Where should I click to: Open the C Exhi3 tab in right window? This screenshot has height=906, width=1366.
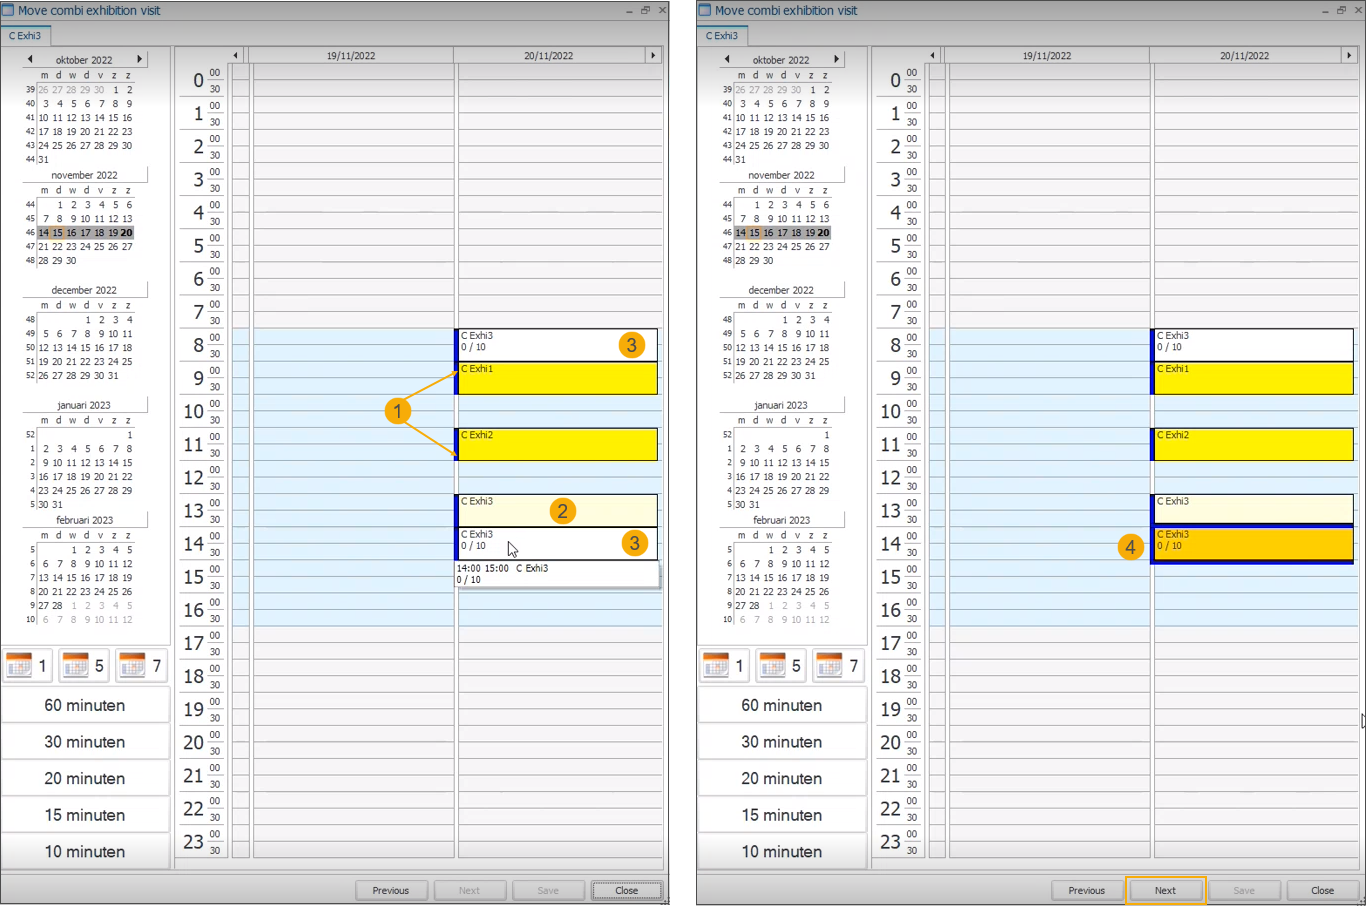(722, 36)
